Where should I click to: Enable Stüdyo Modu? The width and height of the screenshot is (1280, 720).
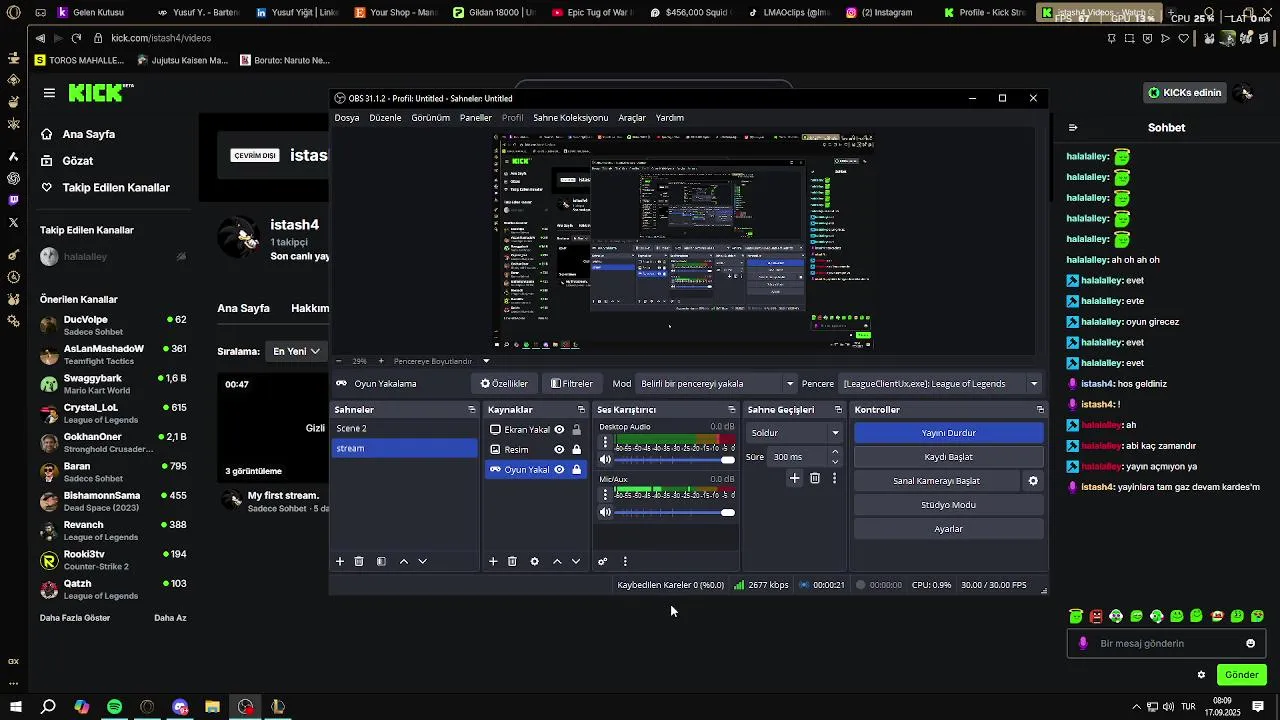(948, 505)
